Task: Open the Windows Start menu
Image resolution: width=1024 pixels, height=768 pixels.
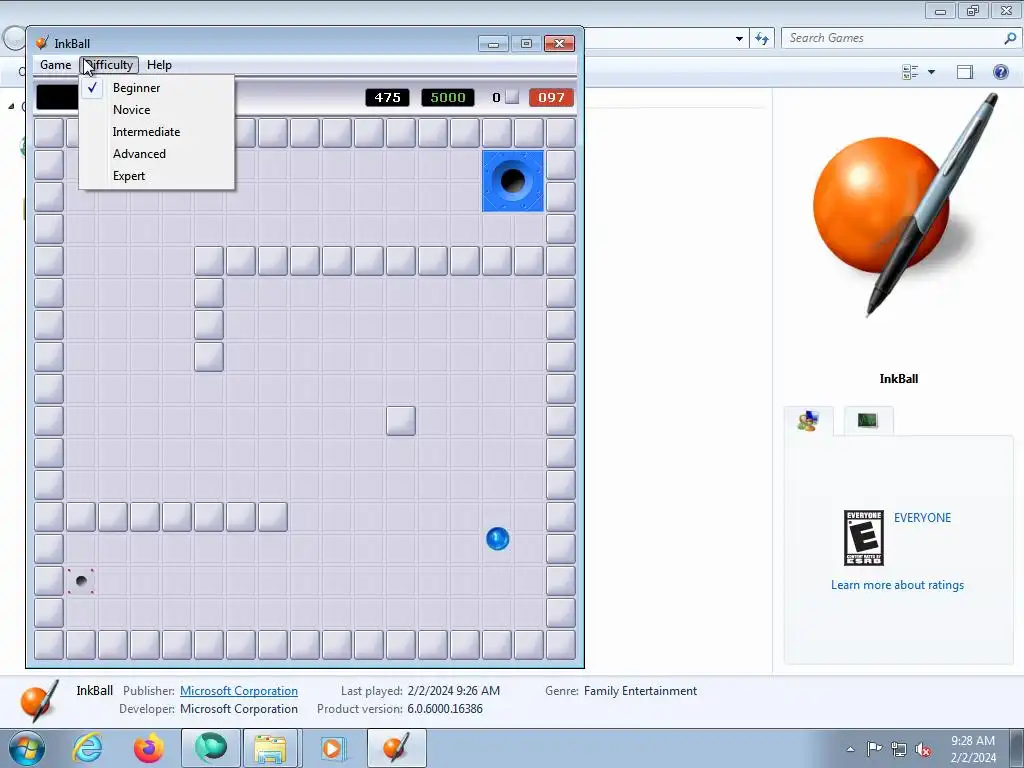Action: (x=26, y=748)
